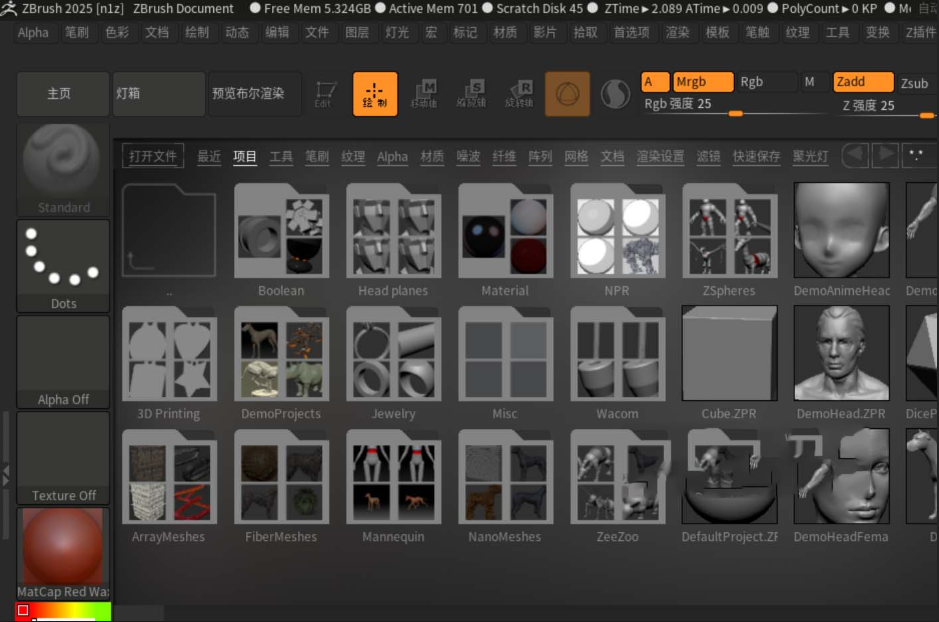Switch to the 项目 tab
Viewport: 939px width, 622px height.
245,157
